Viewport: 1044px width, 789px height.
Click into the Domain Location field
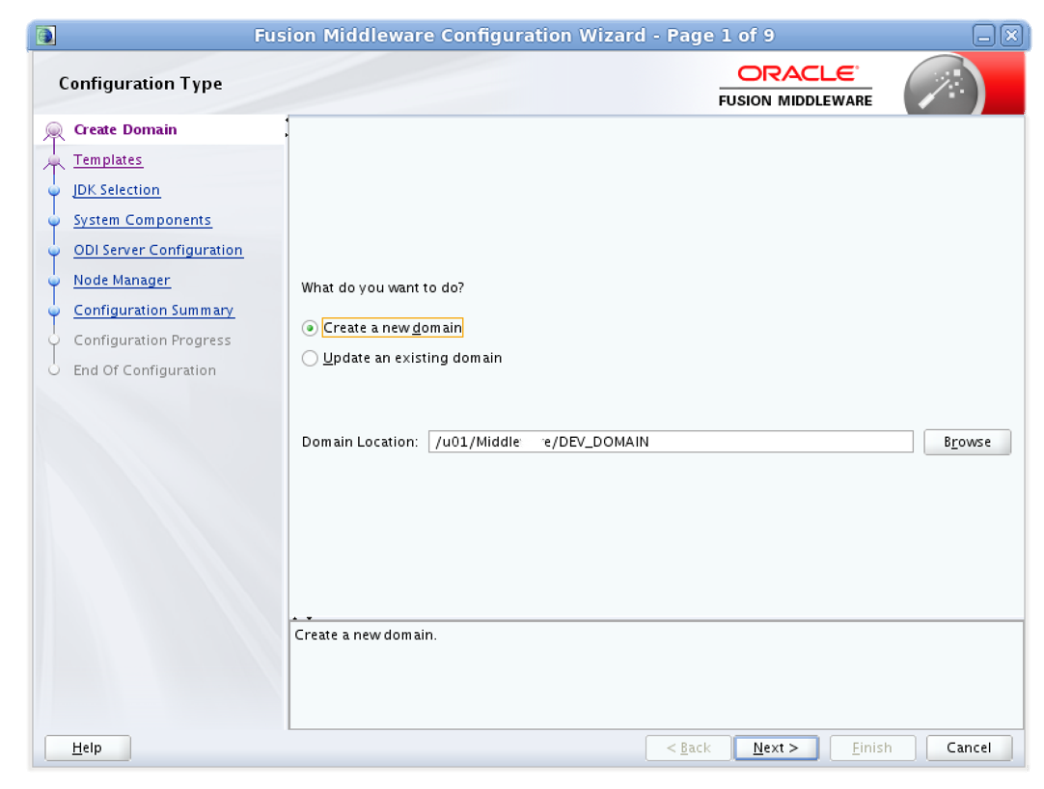[x=670, y=441]
